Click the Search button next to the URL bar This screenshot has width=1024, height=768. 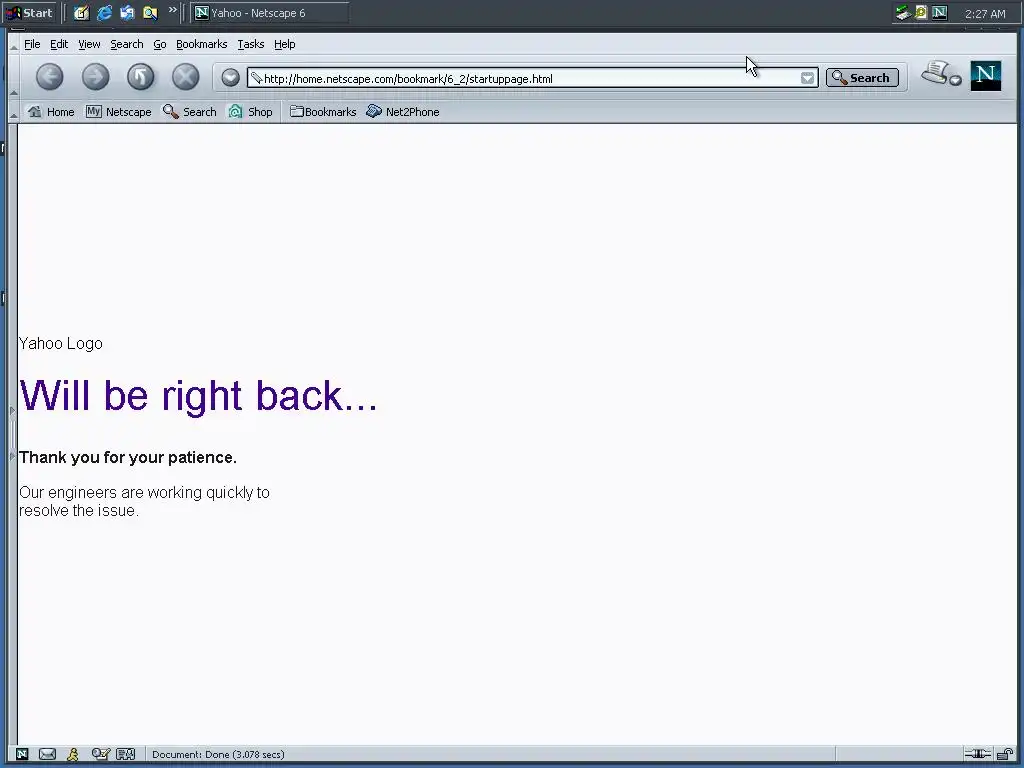(862, 78)
